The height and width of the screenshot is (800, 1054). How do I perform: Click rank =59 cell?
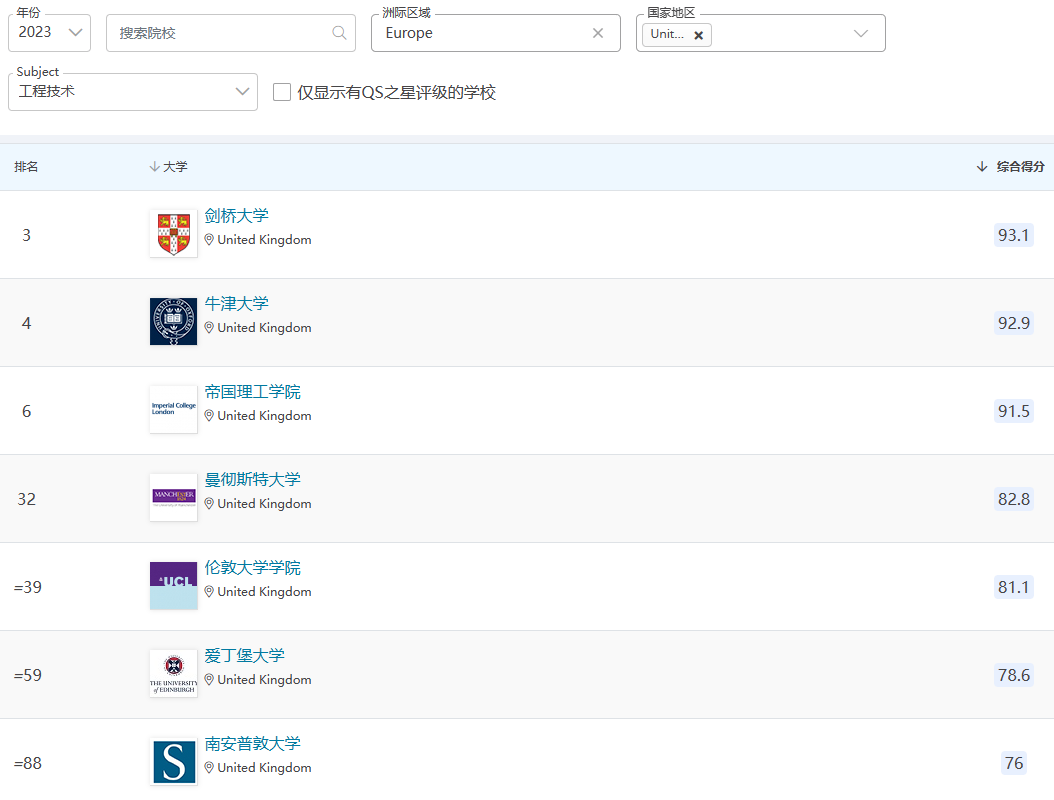coord(28,676)
